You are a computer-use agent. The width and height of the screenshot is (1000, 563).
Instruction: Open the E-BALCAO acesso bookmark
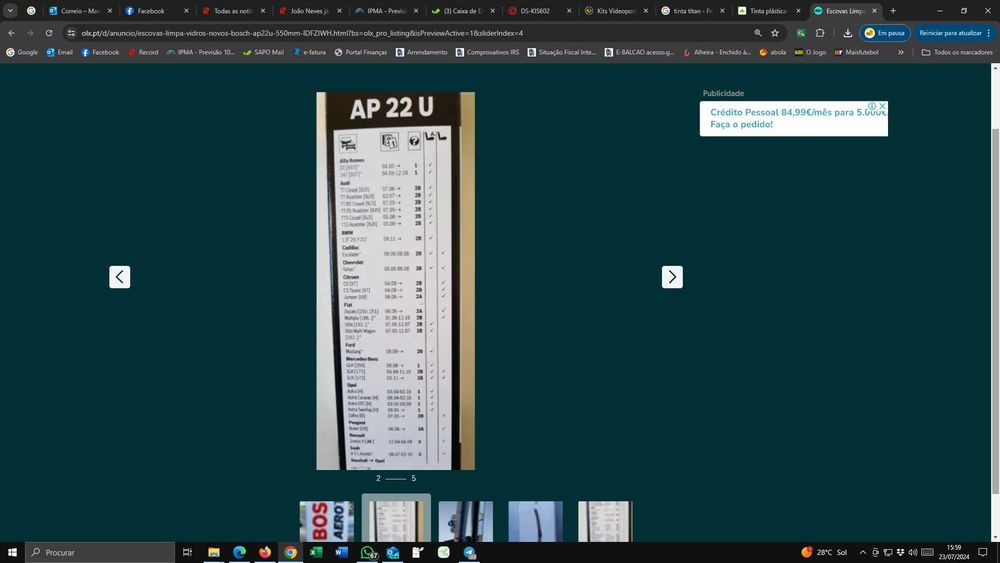[639, 52]
